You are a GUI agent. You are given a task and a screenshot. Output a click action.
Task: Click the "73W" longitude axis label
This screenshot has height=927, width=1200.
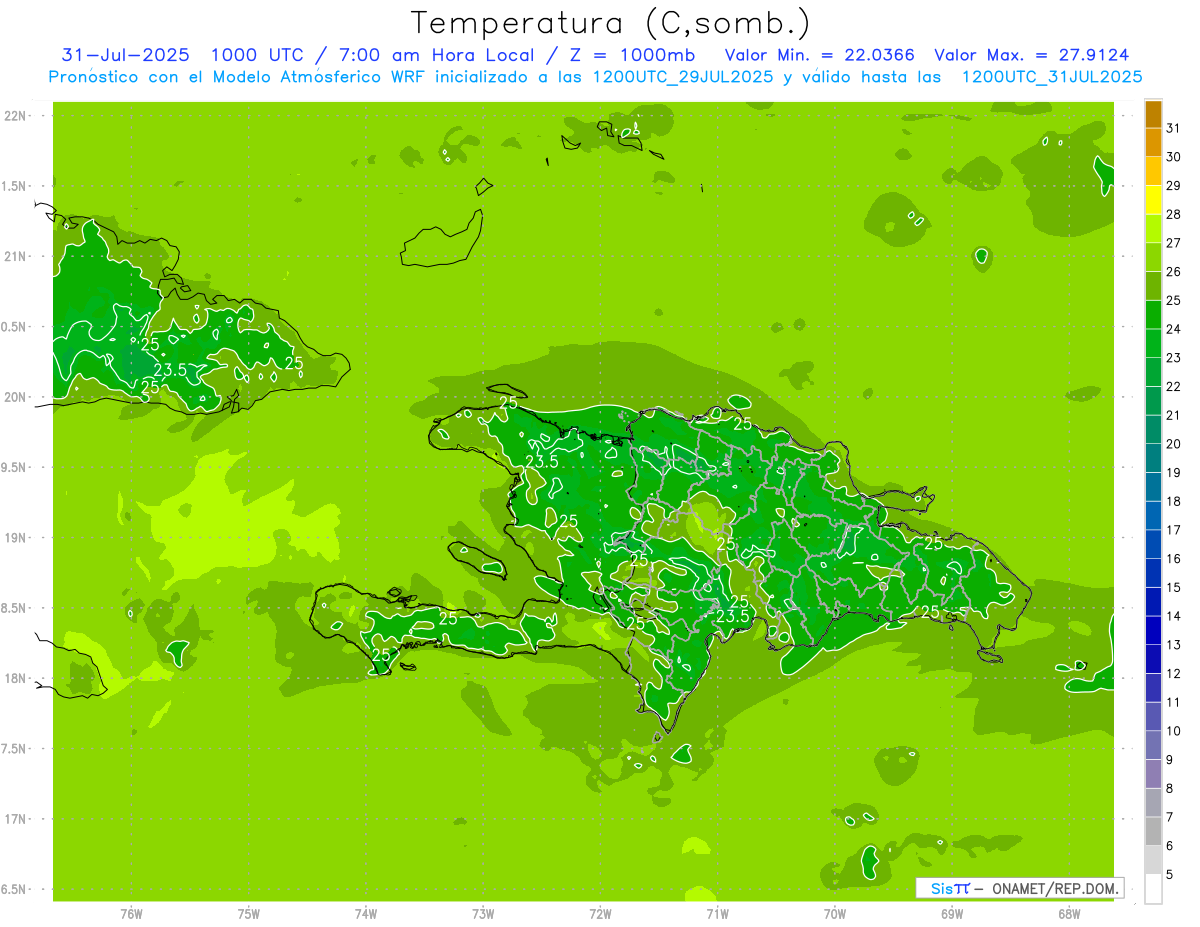pyautogui.click(x=483, y=913)
